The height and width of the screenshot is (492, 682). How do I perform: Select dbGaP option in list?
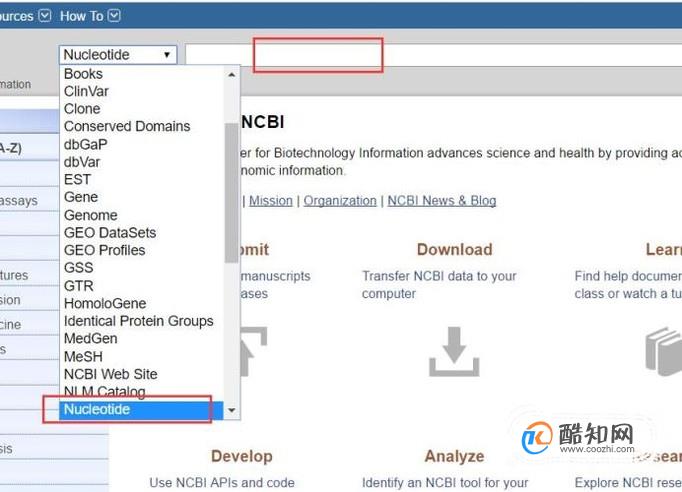(x=141, y=144)
